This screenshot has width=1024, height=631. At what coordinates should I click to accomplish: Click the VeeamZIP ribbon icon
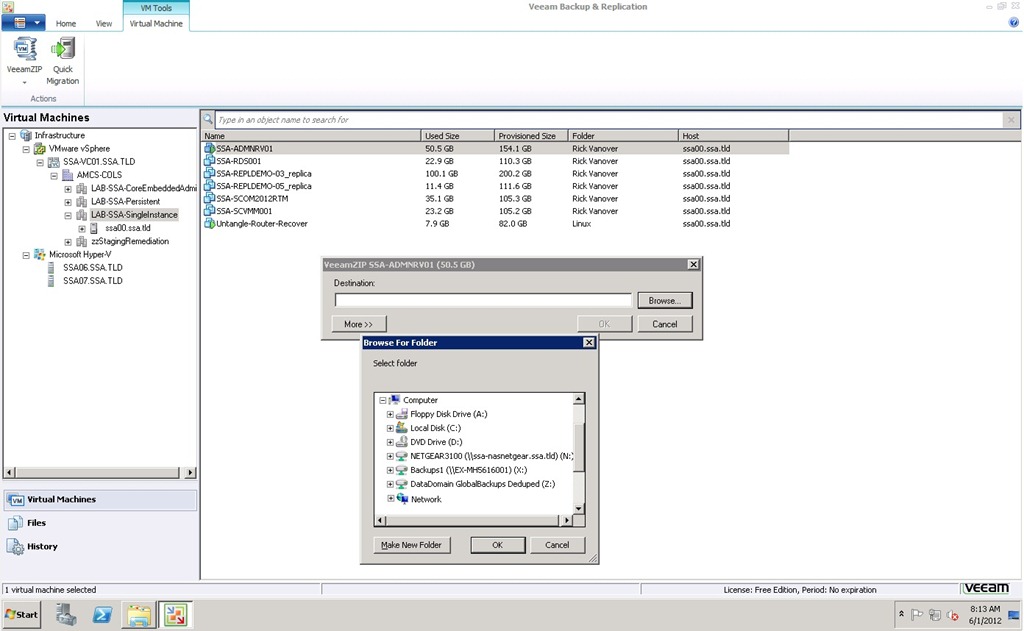click(25, 49)
